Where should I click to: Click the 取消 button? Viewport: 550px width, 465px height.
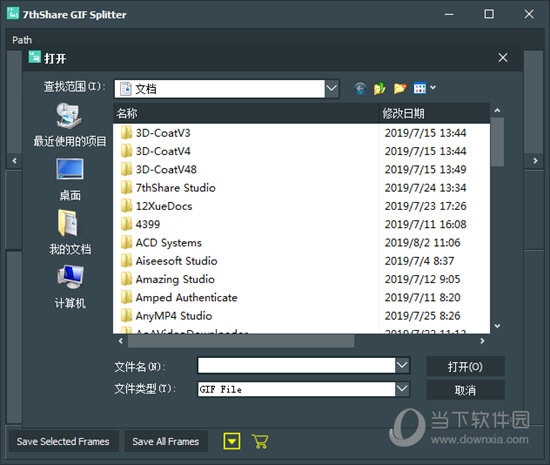pos(465,390)
